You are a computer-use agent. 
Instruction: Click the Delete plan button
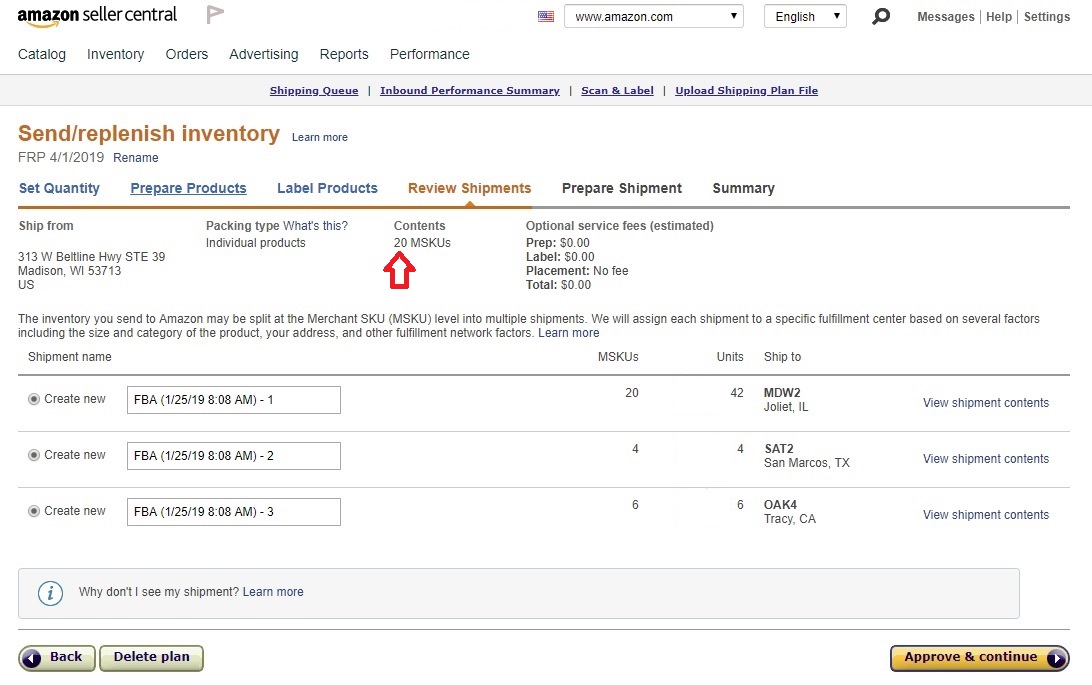point(151,657)
